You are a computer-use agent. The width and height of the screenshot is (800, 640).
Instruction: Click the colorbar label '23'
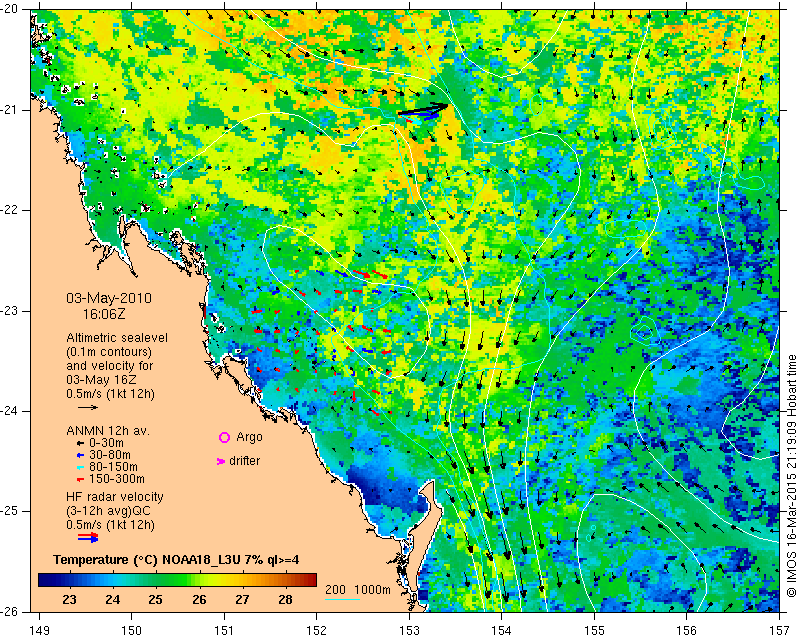coord(69,599)
